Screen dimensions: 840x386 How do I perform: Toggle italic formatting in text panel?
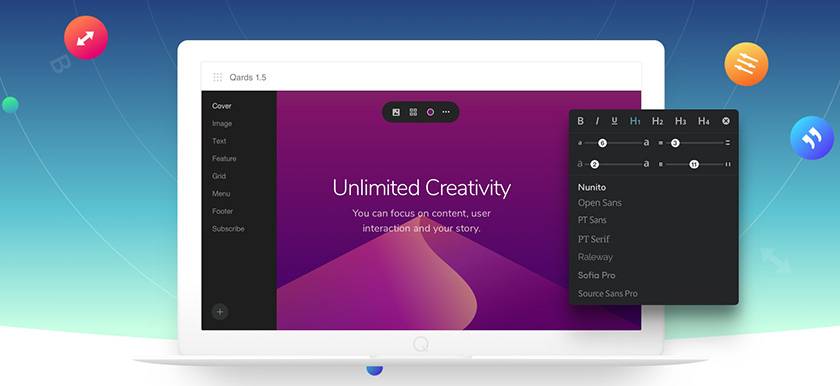[597, 122]
